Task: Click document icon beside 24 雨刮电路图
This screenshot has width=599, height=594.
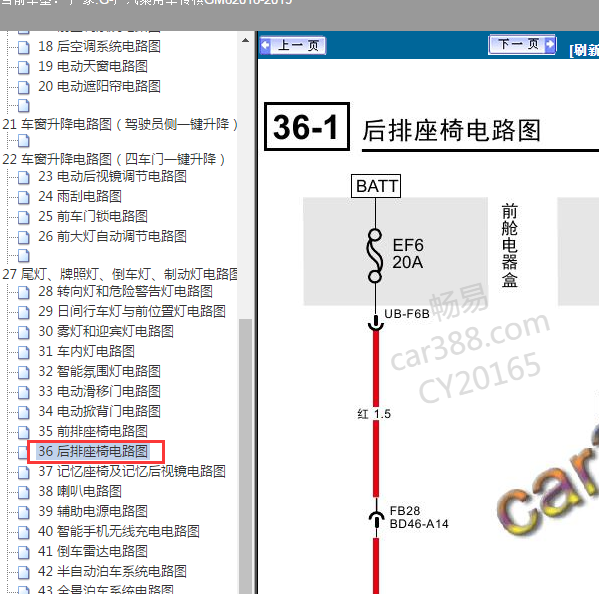Action: pos(24,197)
